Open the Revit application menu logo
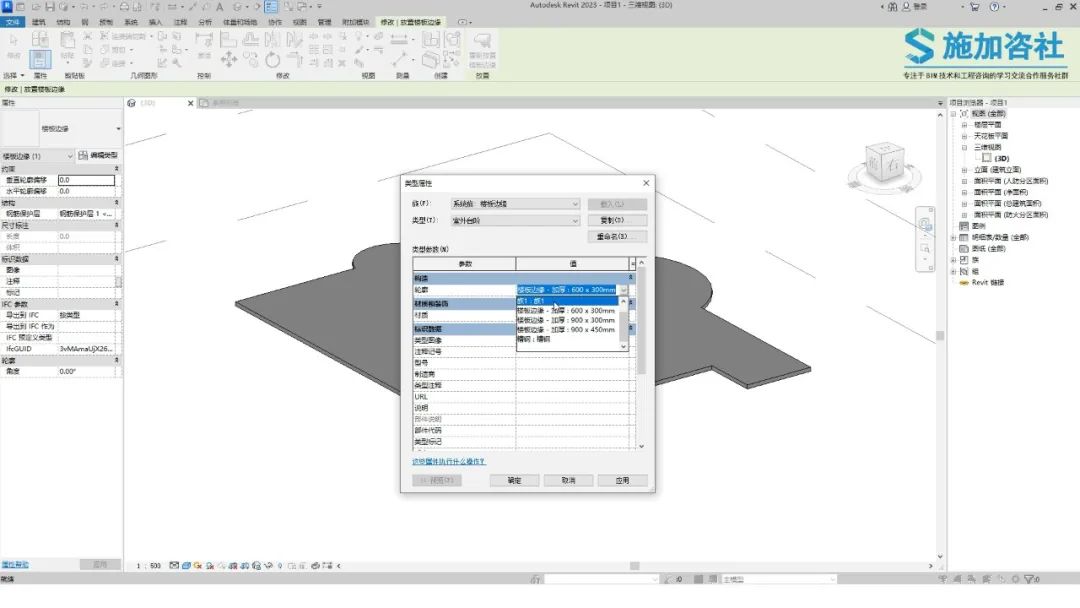The height and width of the screenshot is (608, 1080). click(7, 7)
